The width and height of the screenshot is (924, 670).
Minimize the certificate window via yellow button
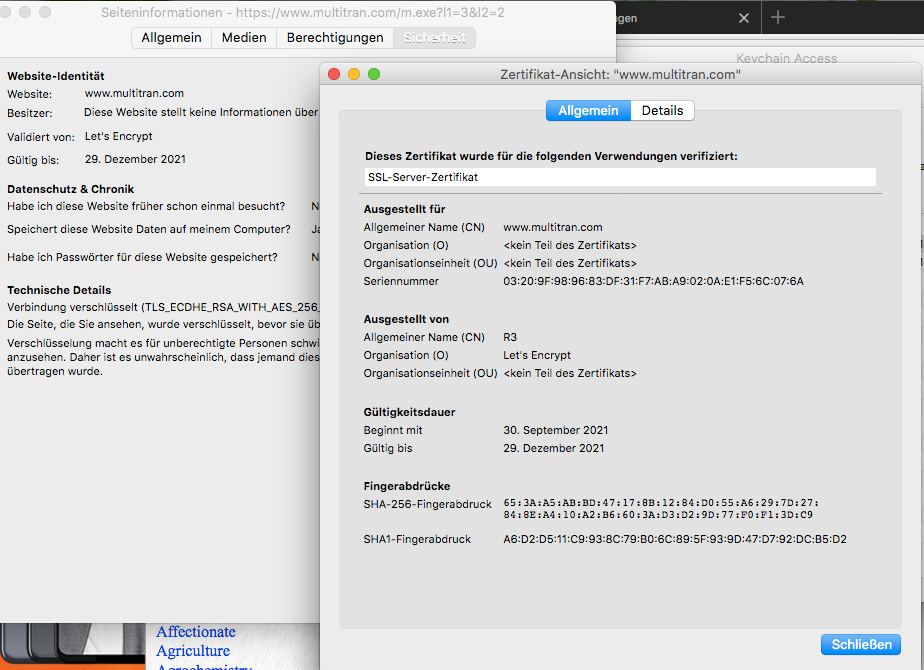click(x=354, y=74)
